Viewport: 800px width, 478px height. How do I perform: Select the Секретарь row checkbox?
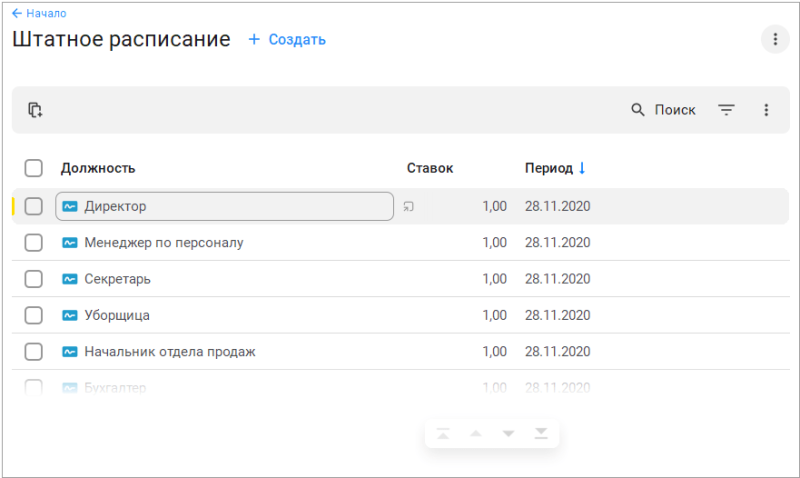pos(34,279)
